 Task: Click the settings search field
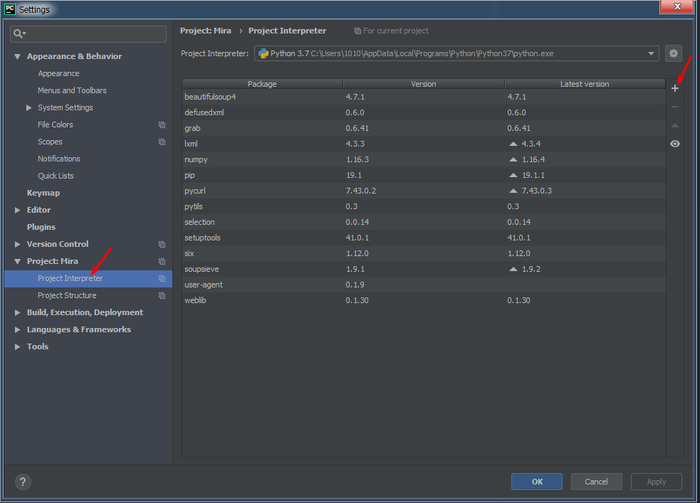coord(90,34)
